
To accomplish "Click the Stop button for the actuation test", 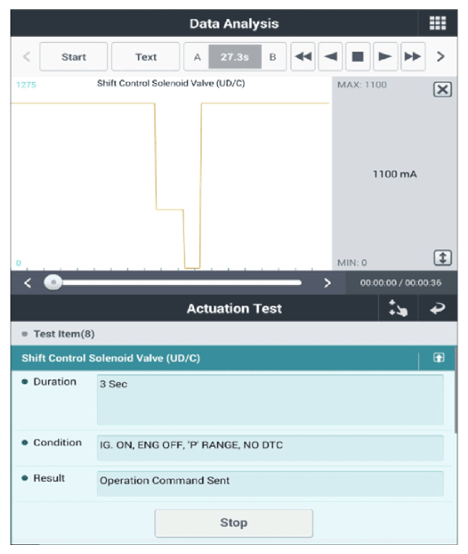I will 234,523.
